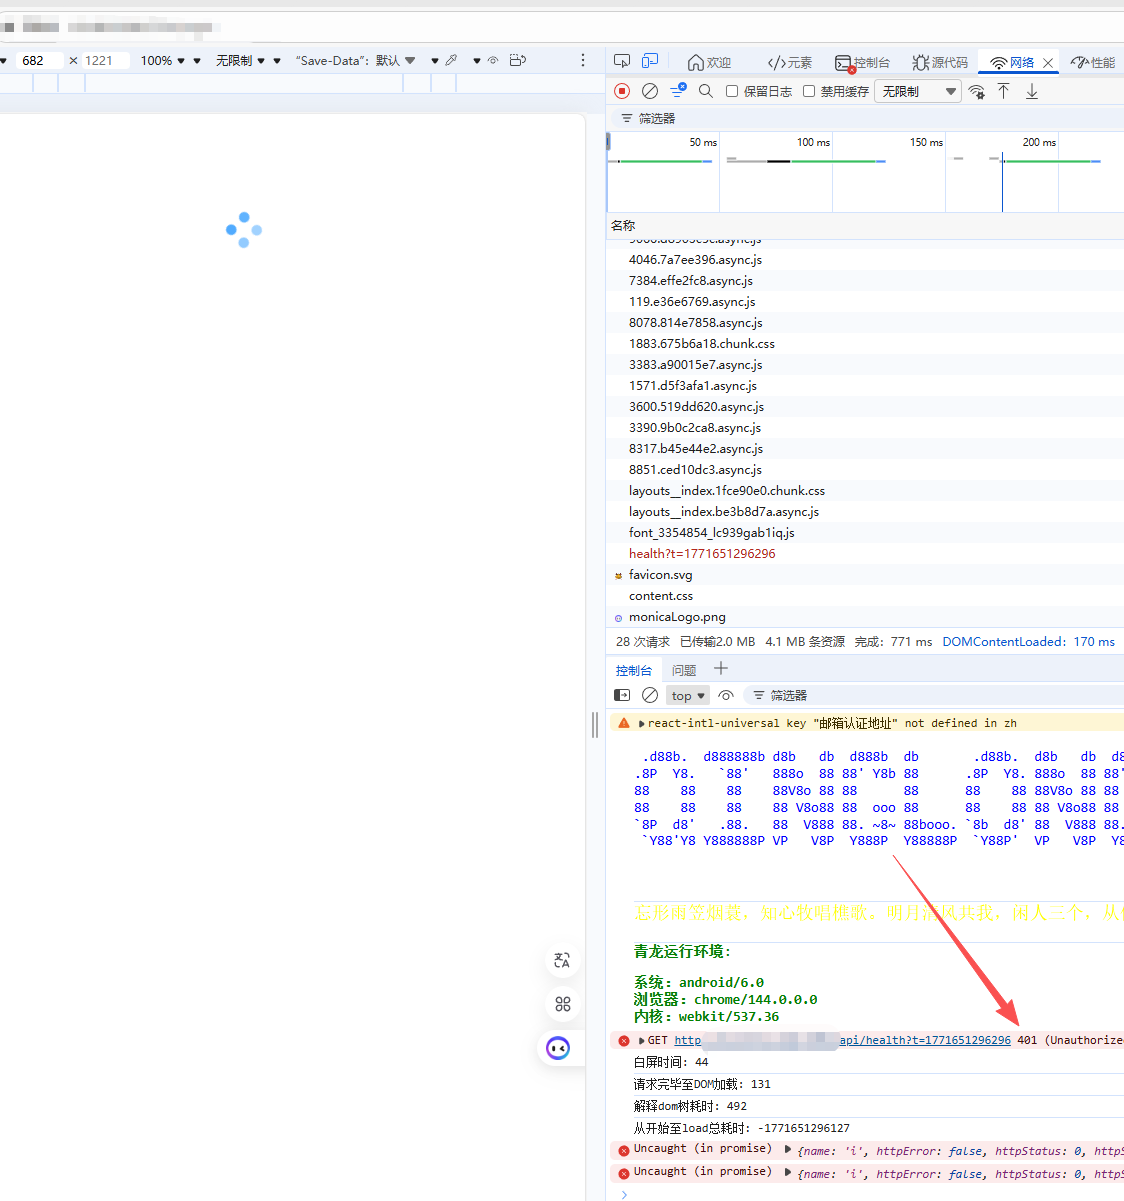
Task: Rotate the device screen orientation
Action: click(517, 61)
